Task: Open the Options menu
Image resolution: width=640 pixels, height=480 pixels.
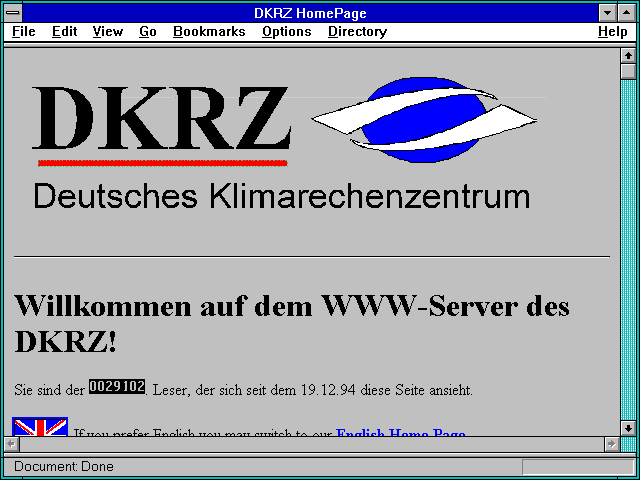Action: coord(287,32)
